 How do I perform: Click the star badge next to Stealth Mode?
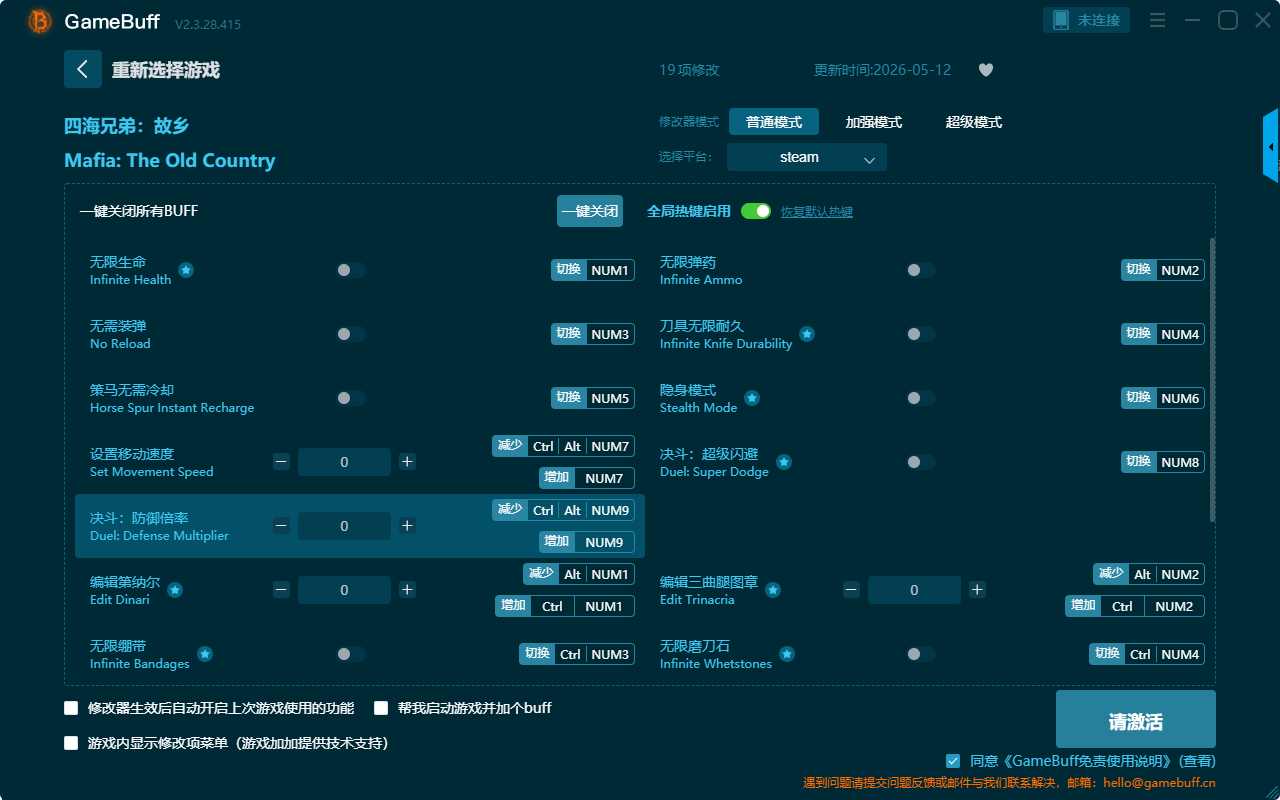[x=752, y=398]
